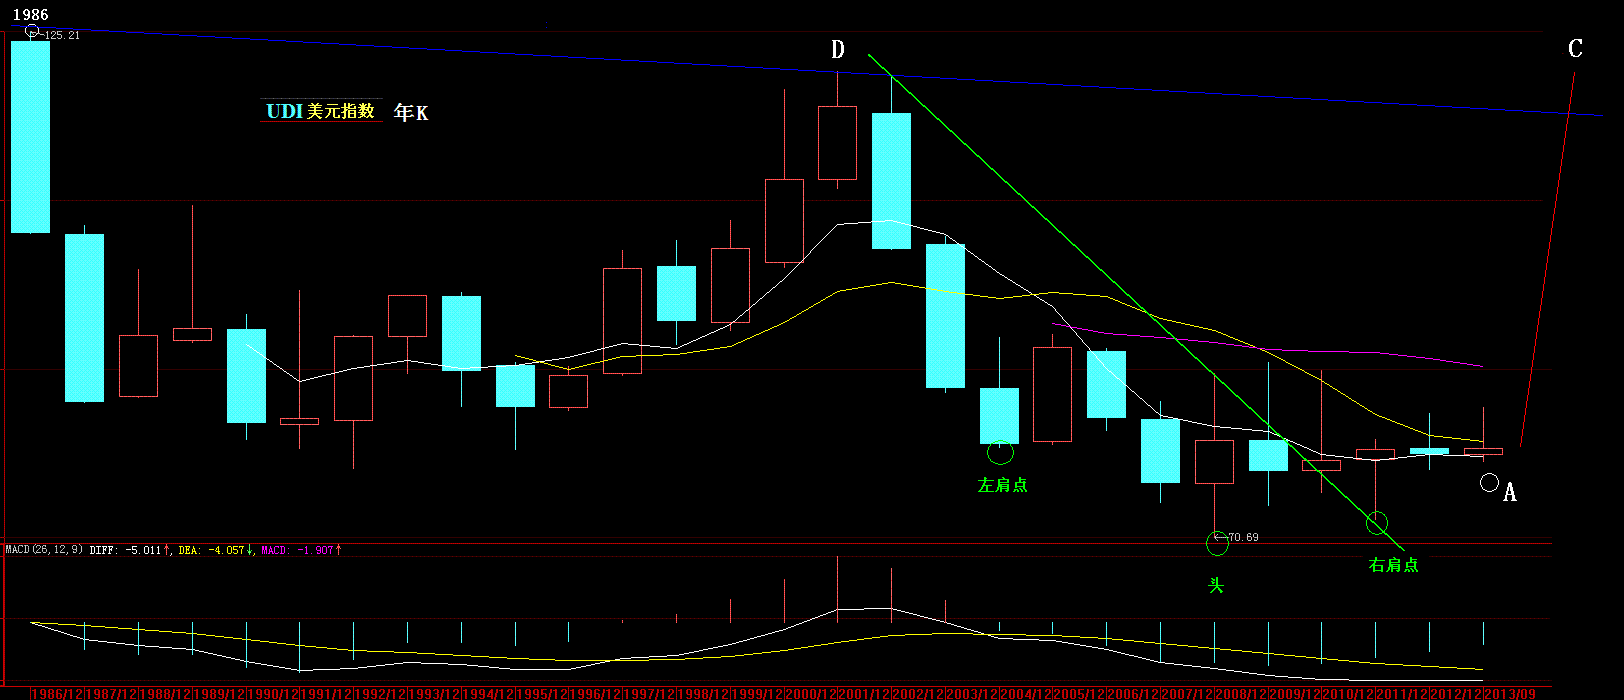Click the letter D annotation
1624x700 pixels.
click(x=838, y=49)
